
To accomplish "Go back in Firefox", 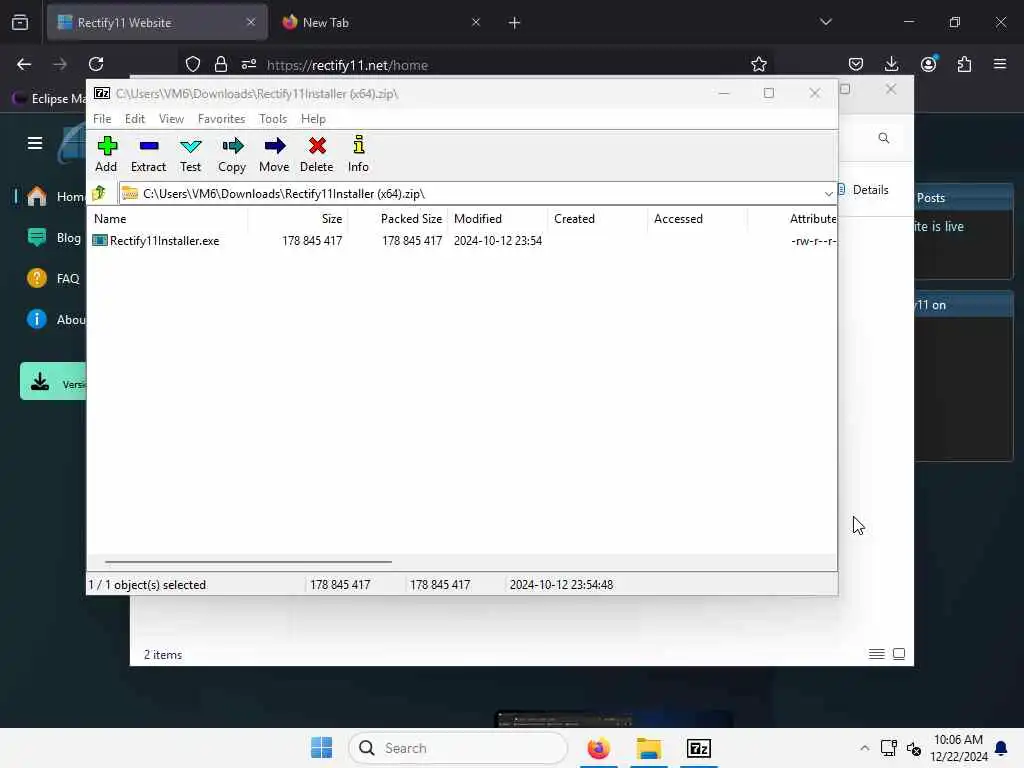I will click(x=24, y=64).
